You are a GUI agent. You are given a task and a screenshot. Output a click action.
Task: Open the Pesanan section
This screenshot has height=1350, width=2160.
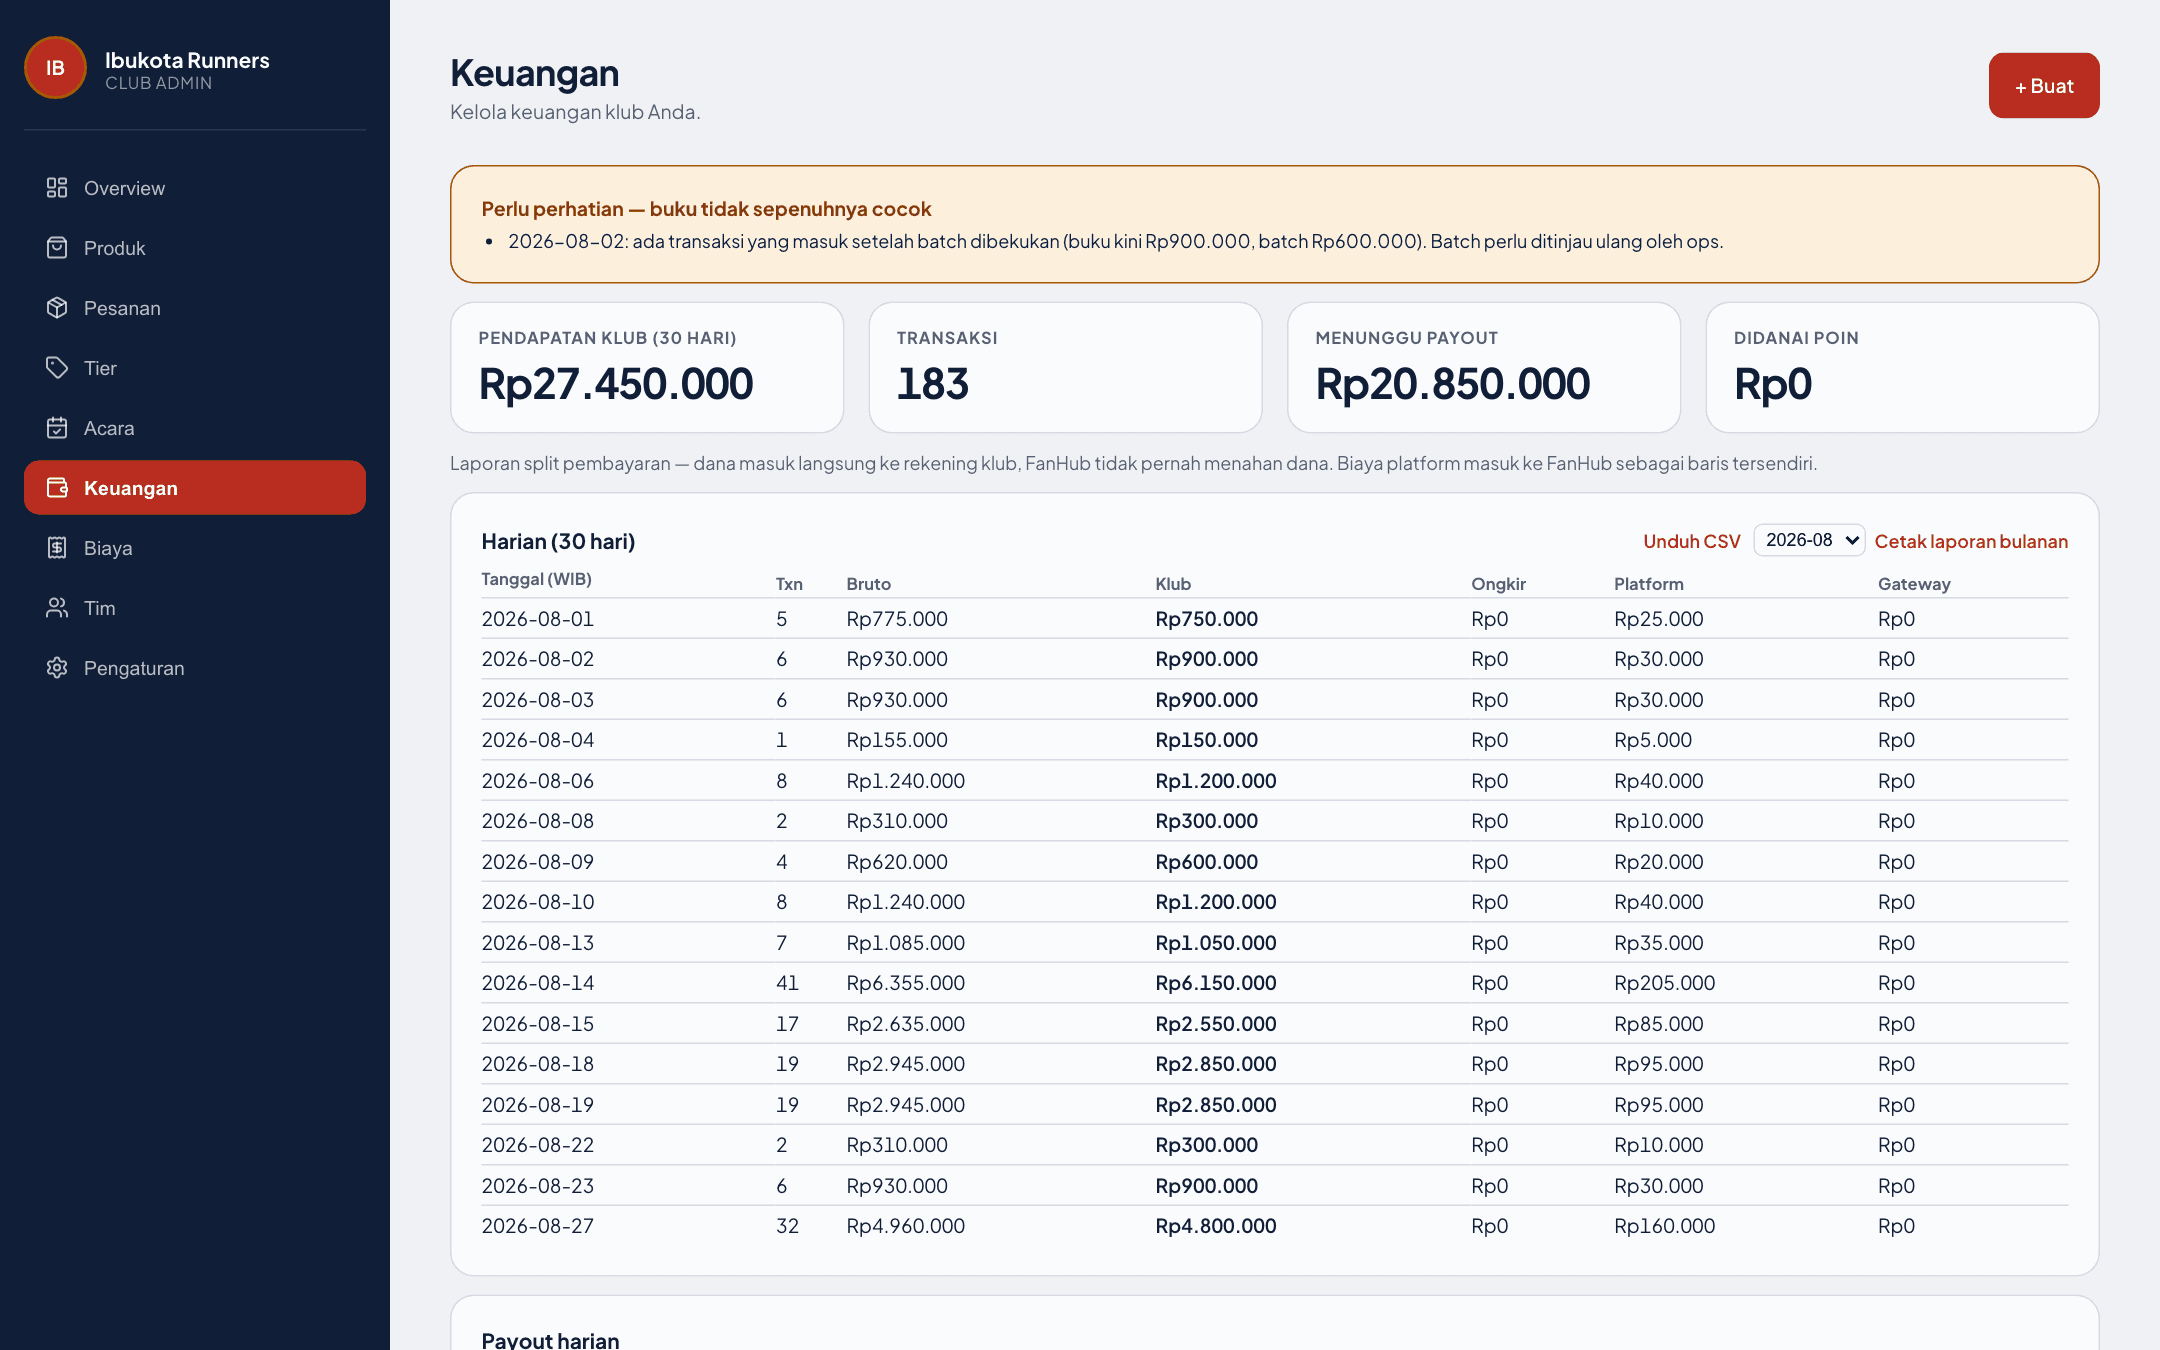point(195,308)
